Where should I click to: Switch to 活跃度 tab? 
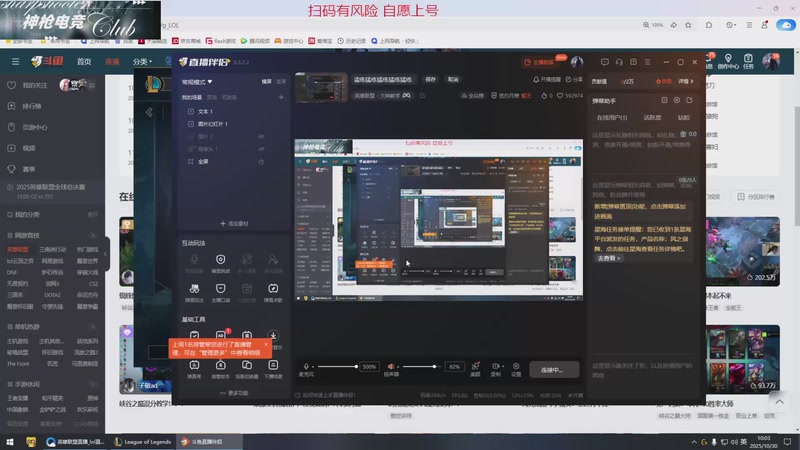click(x=652, y=117)
